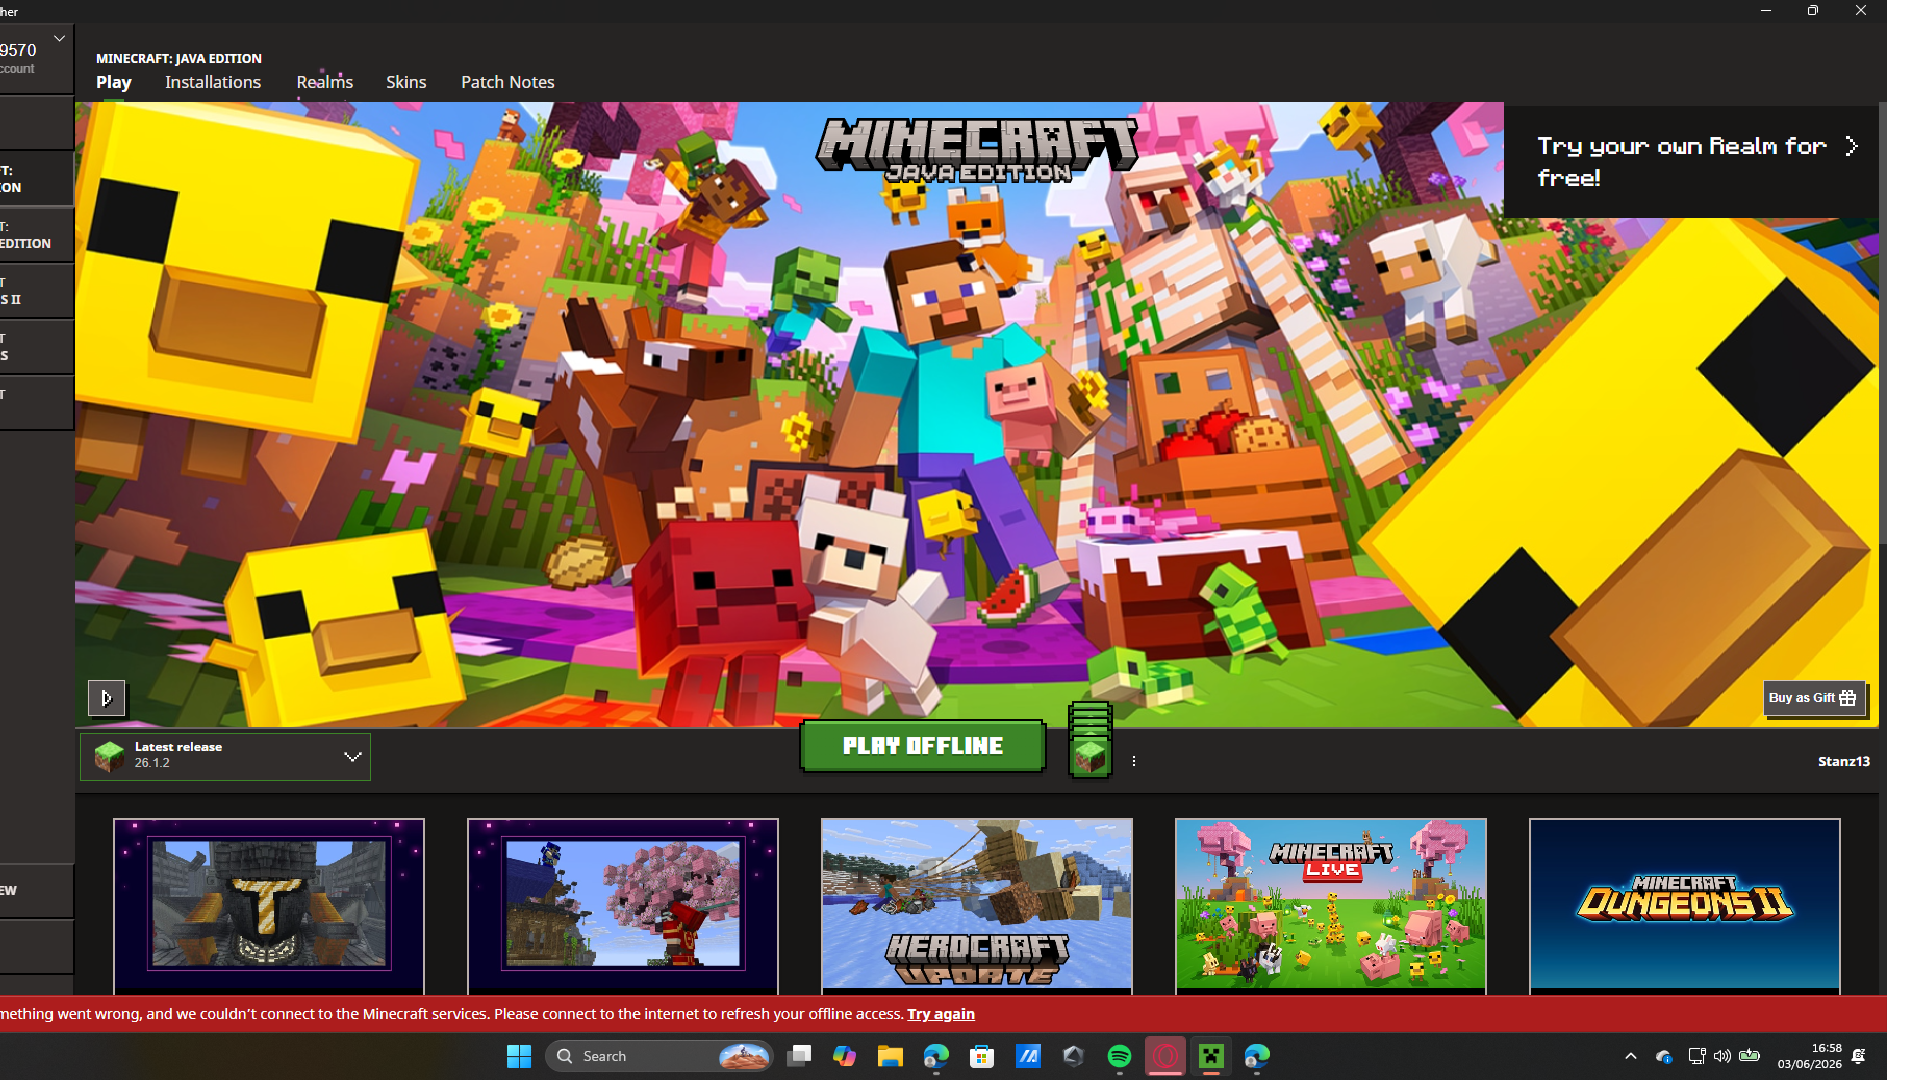The width and height of the screenshot is (1920, 1080).
Task: Switch to the Installations tab
Action: [213, 82]
